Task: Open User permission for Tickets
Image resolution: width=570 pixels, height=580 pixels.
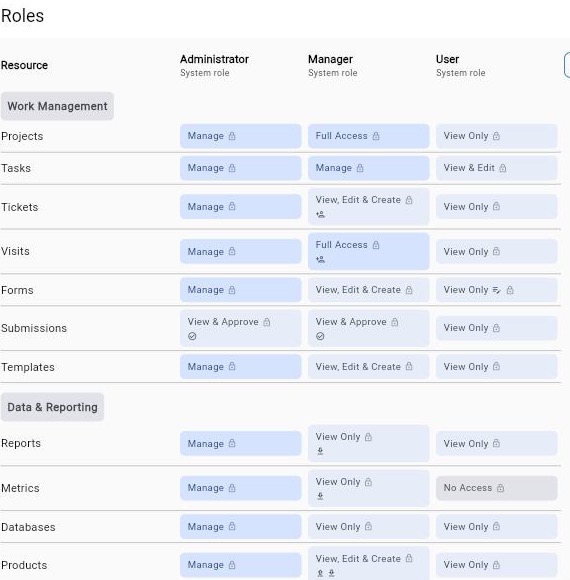Action: point(497,207)
